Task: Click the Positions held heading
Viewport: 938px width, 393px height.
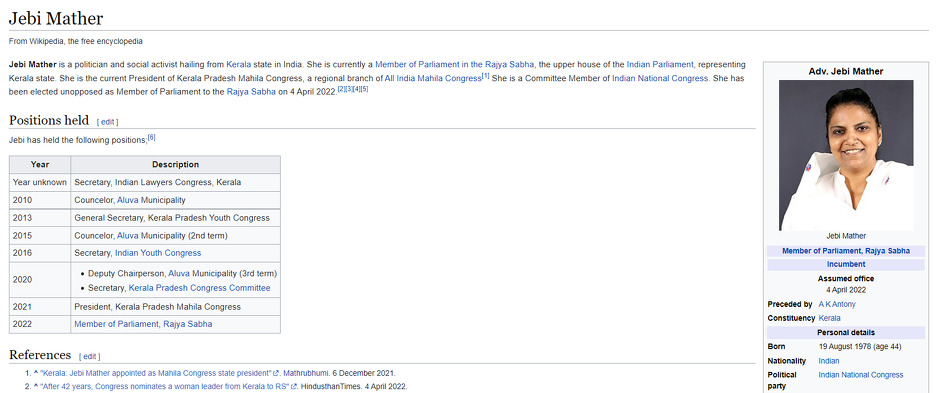Action: (x=49, y=120)
